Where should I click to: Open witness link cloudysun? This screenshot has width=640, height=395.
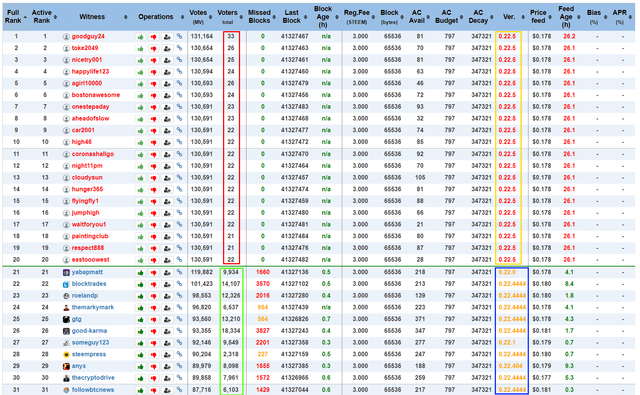(x=87, y=178)
